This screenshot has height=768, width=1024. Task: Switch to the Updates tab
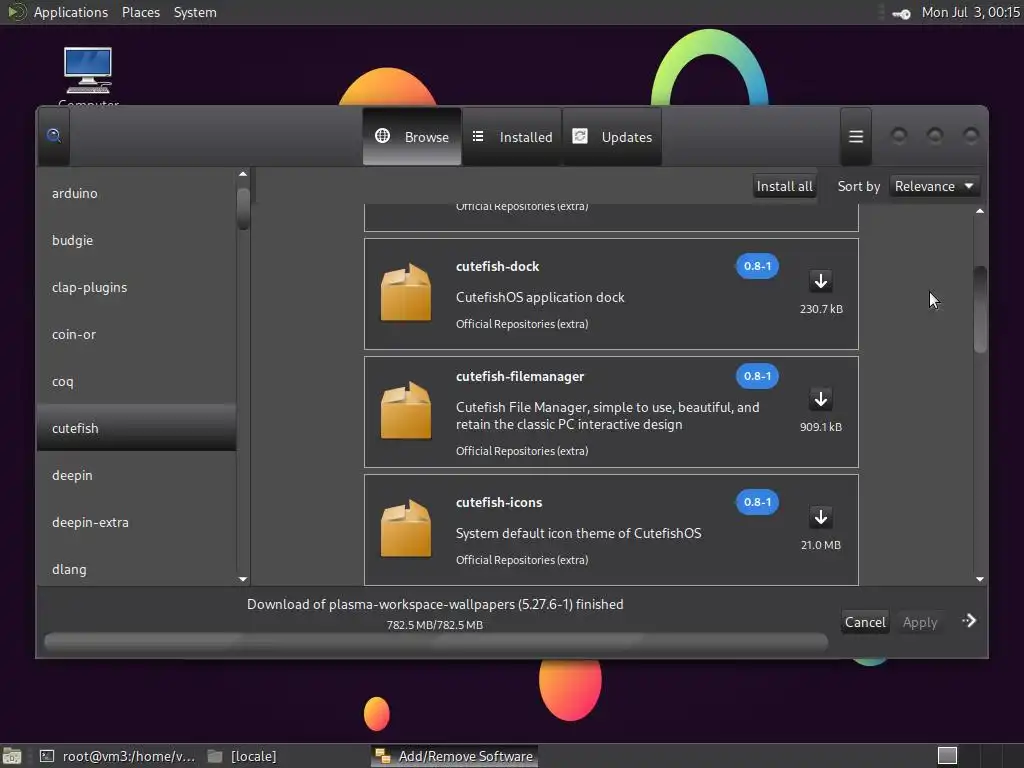(x=612, y=136)
